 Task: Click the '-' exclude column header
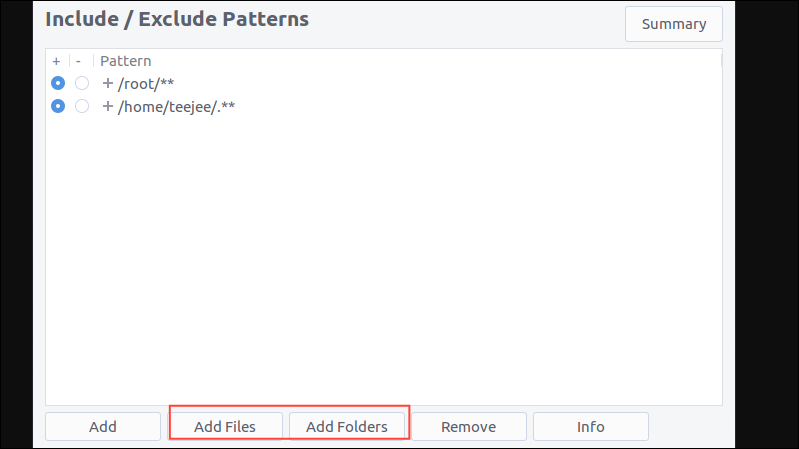pos(79,61)
